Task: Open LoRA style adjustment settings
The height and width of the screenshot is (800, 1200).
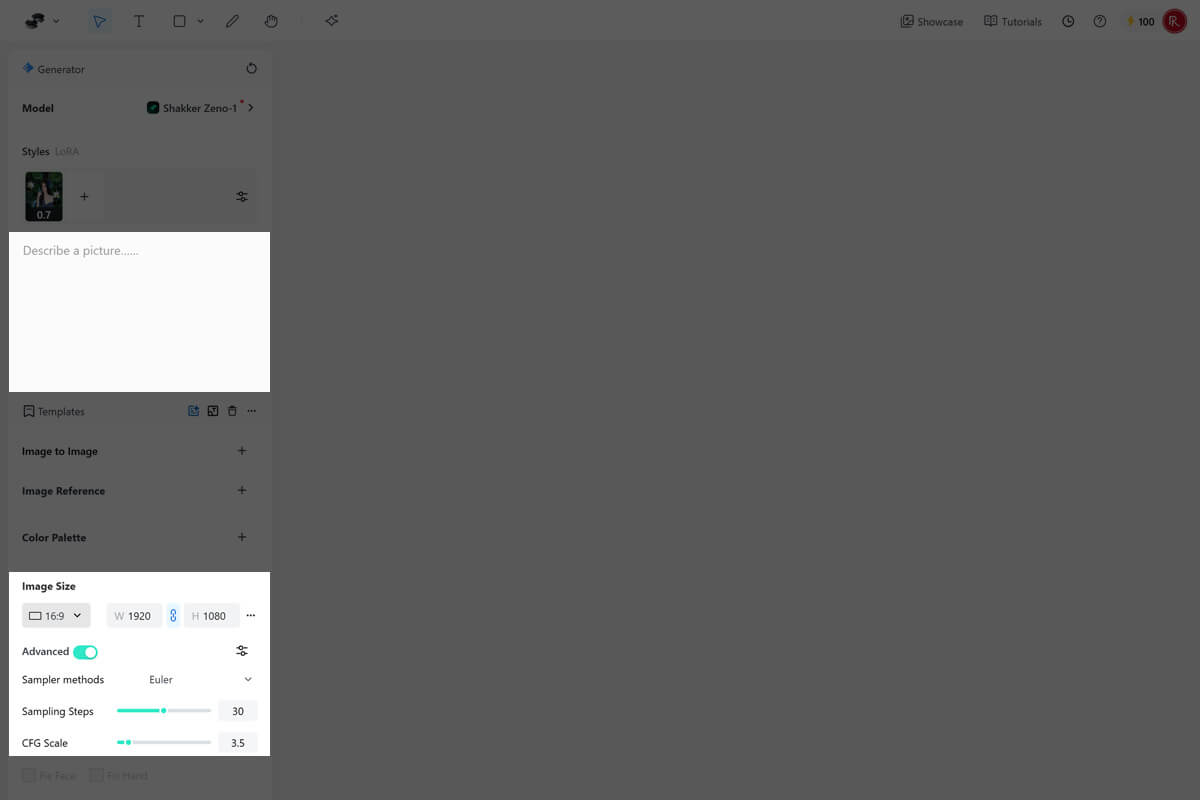Action: 242,197
